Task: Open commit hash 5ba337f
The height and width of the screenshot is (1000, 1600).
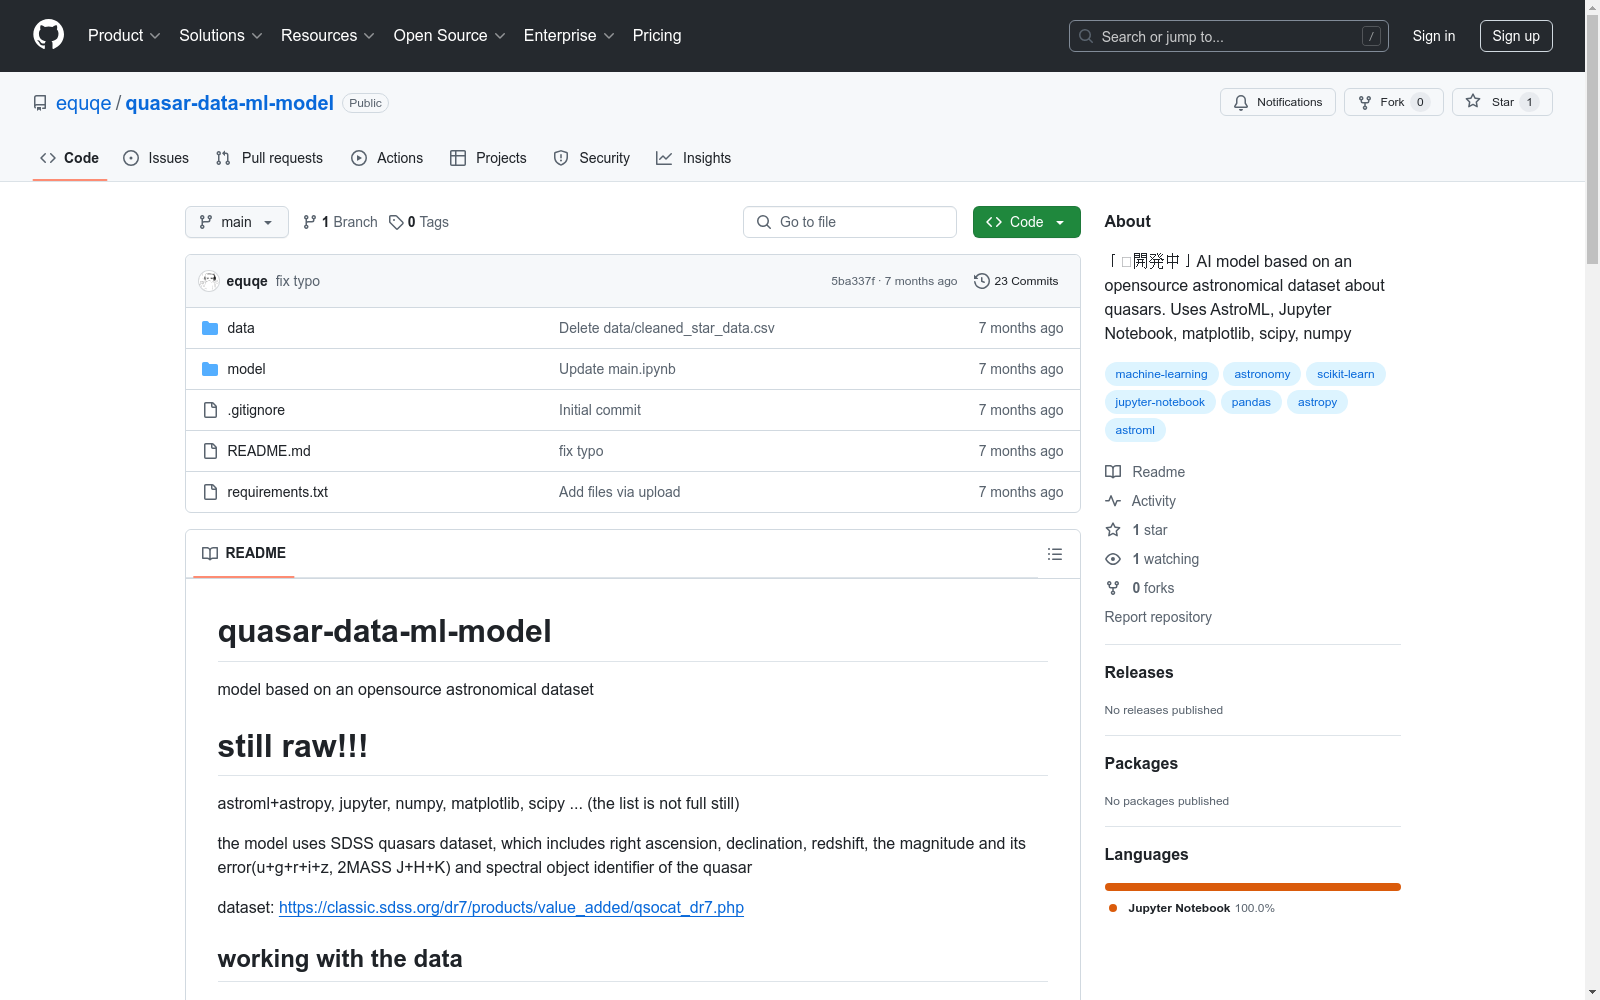Action: click(x=853, y=281)
